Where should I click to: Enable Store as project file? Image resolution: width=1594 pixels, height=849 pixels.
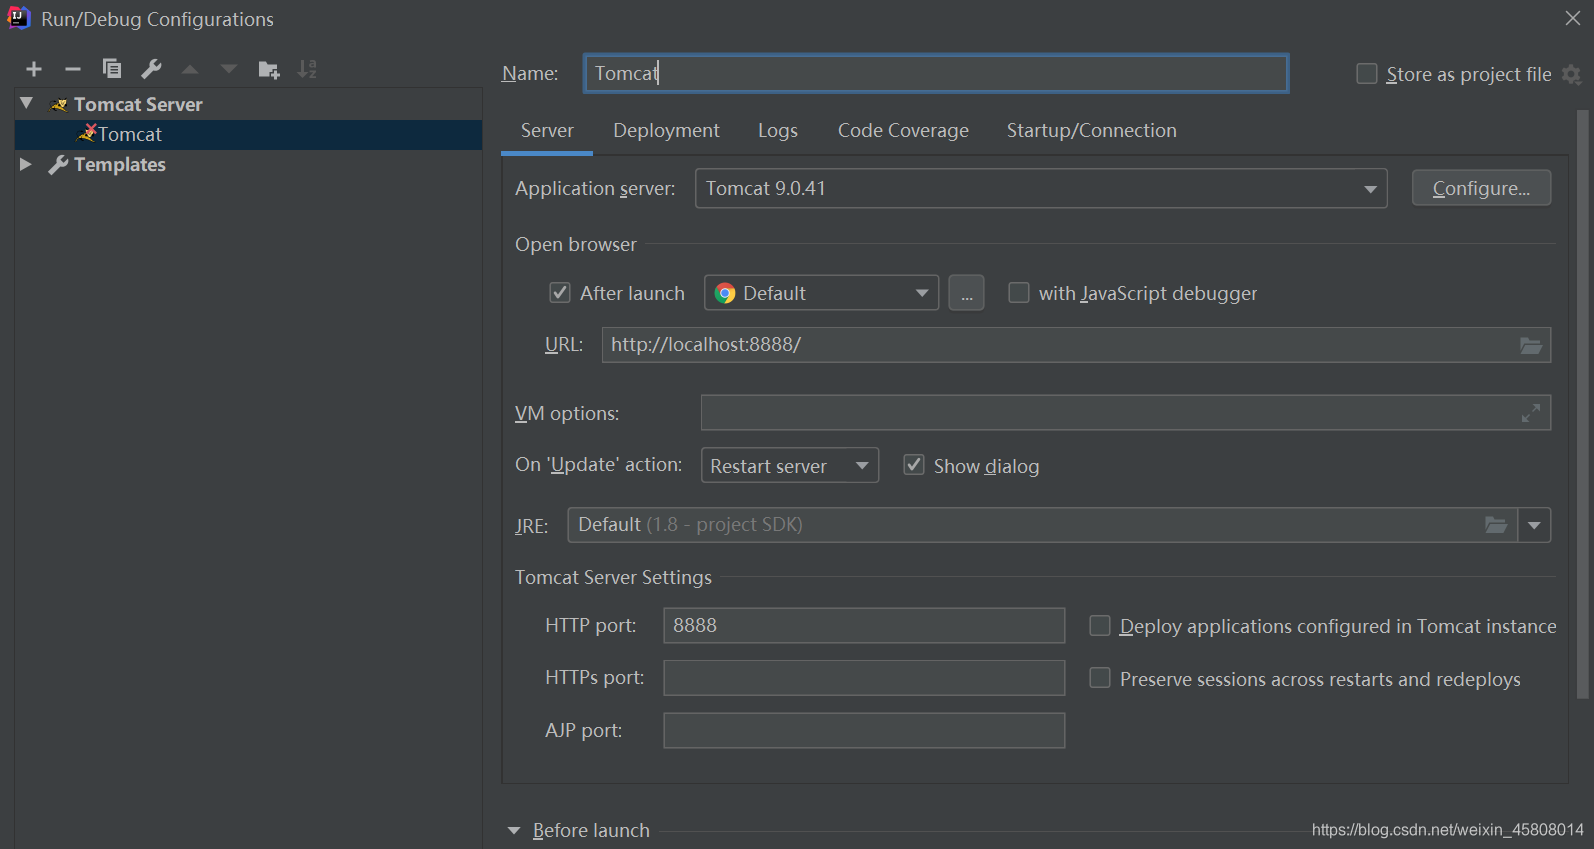[x=1366, y=74]
